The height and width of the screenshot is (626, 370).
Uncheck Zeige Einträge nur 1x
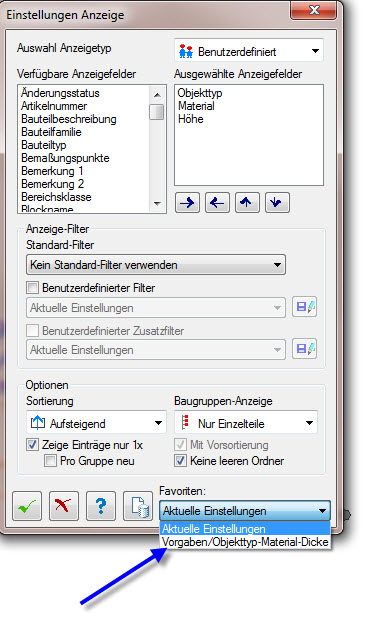32,444
